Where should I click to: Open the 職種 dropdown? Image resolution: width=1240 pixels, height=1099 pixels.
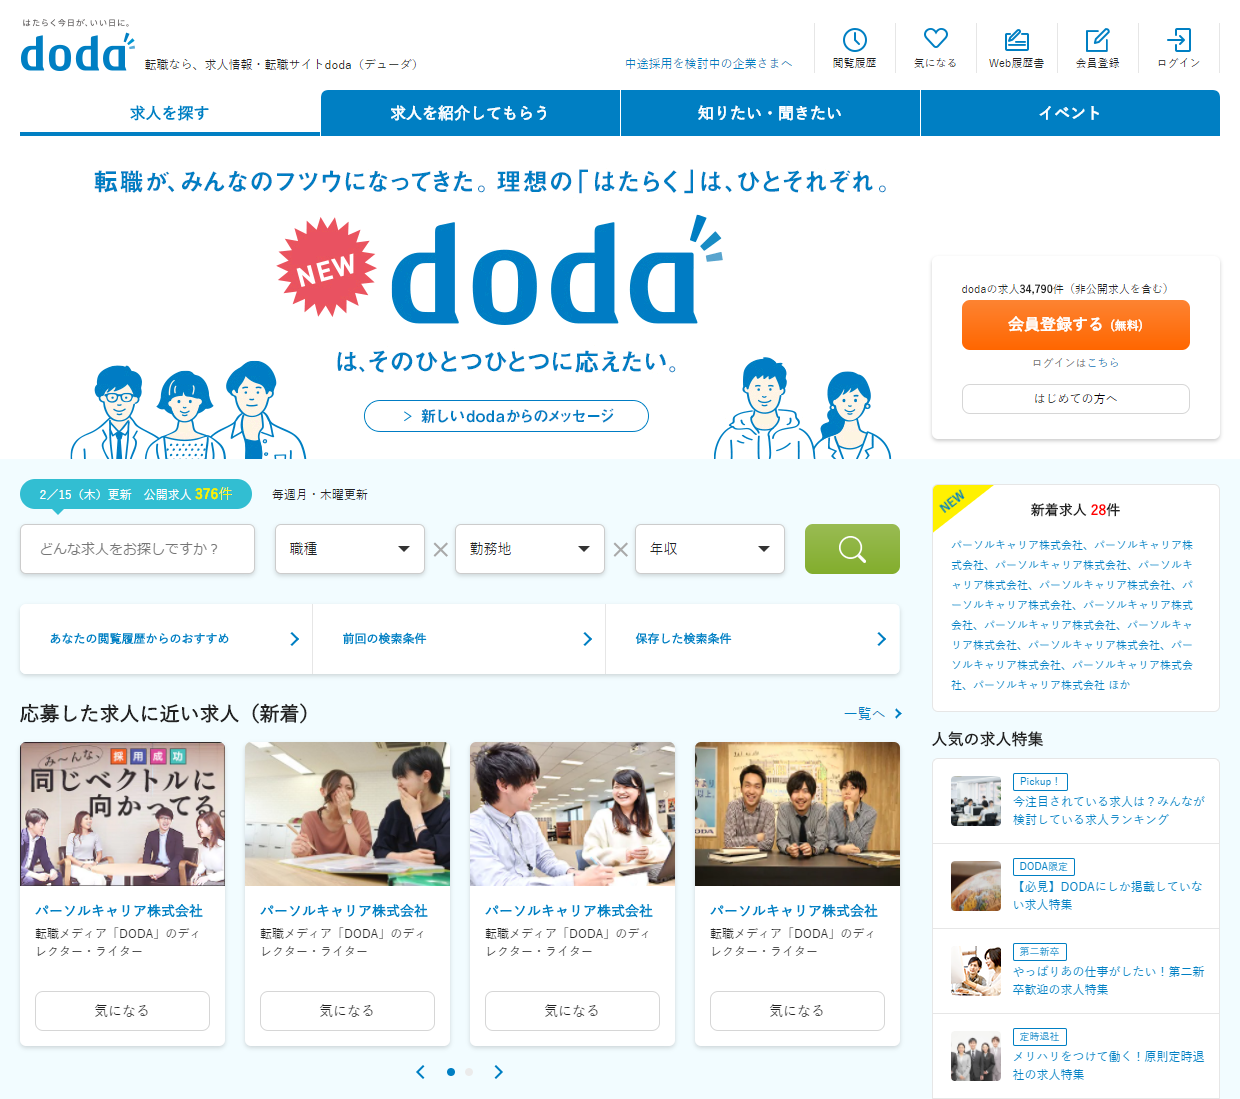tap(350, 549)
